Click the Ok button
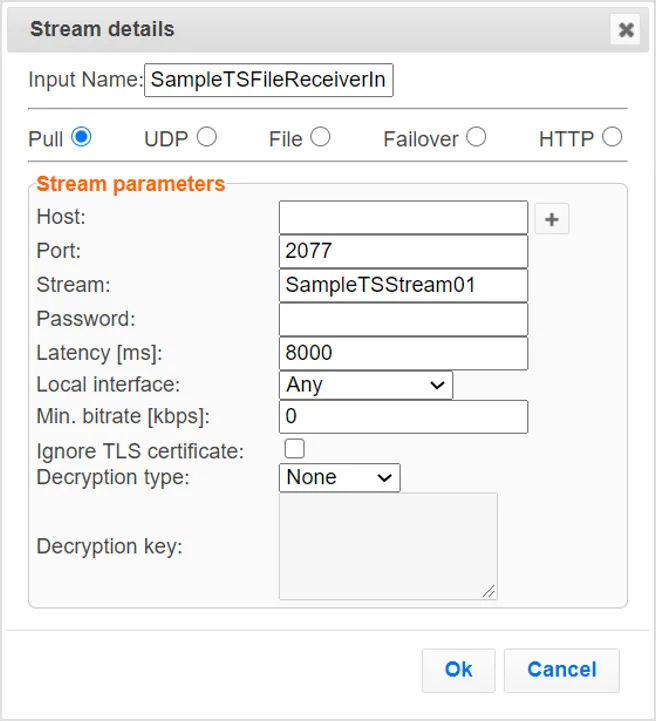 pos(458,670)
